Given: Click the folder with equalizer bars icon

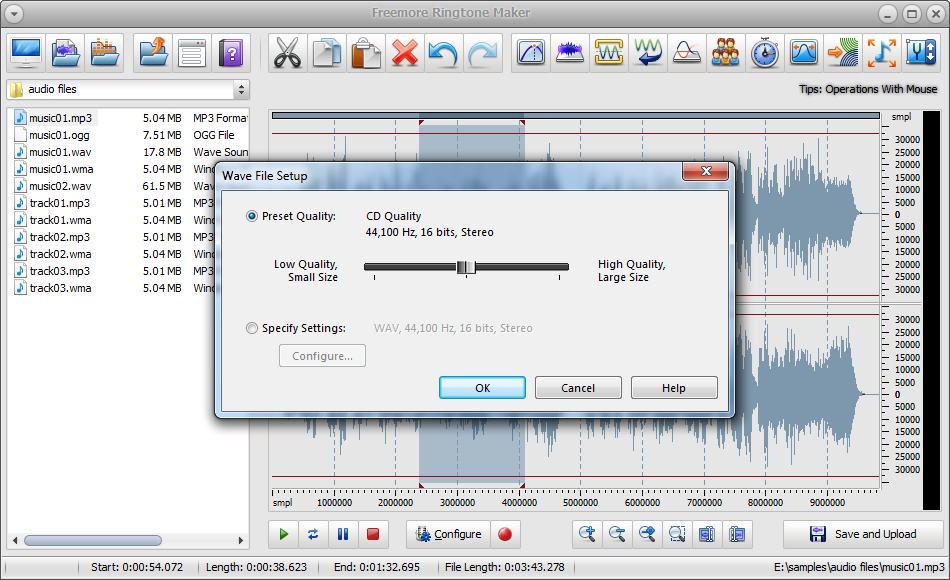Looking at the screenshot, I should pos(105,53).
